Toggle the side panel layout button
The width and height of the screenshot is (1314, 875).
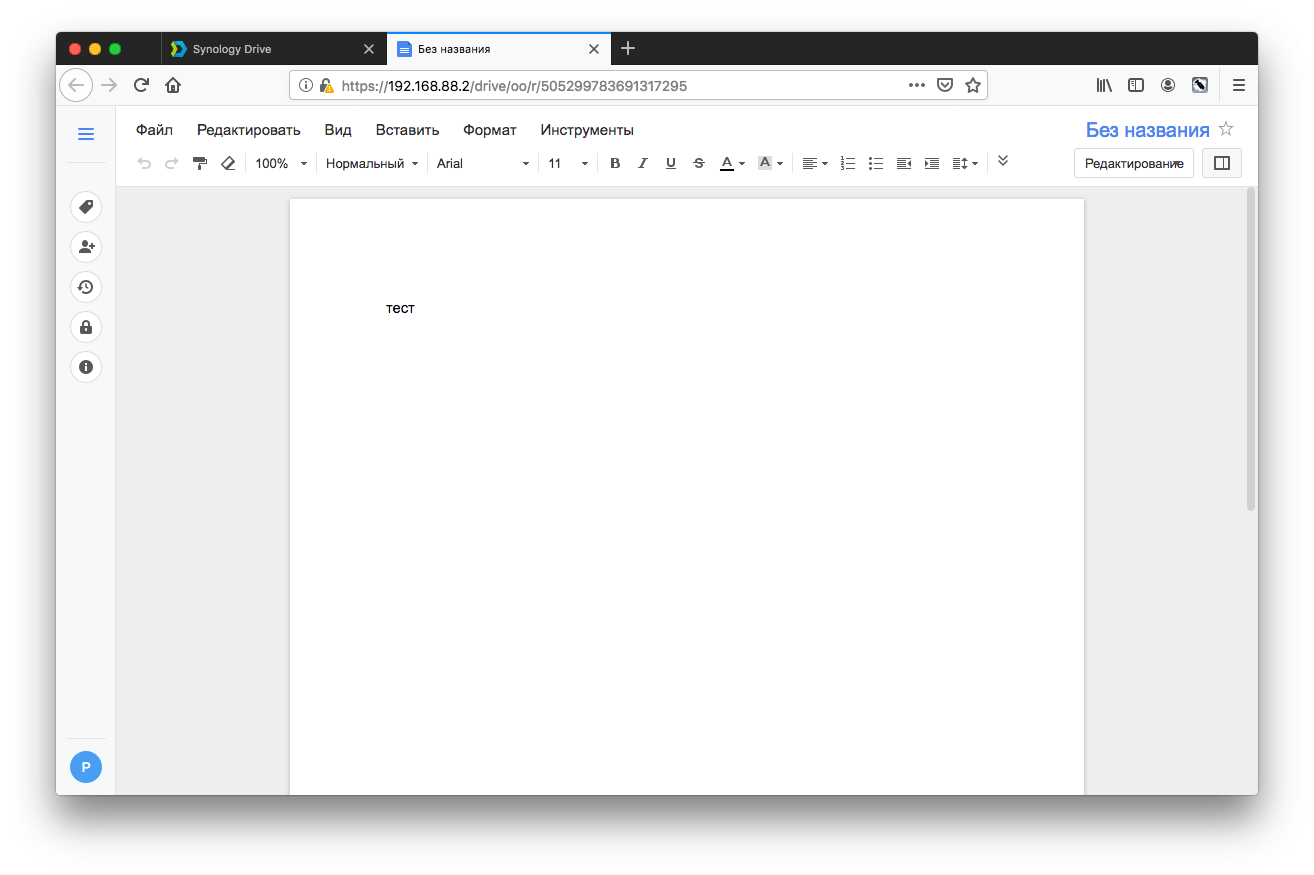pyautogui.click(x=1221, y=163)
